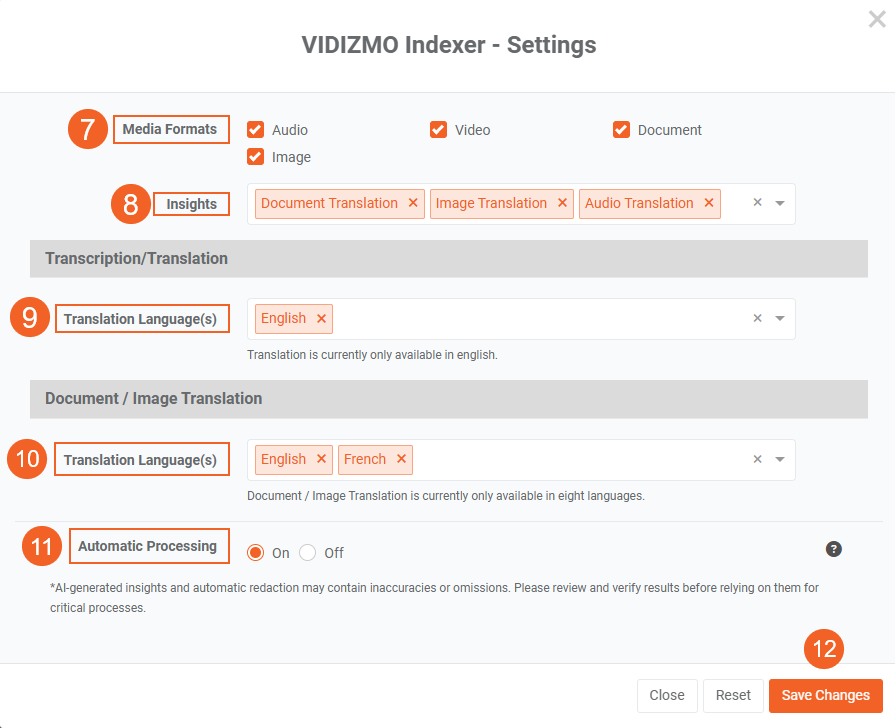
Task: Uncheck the Image media format
Action: click(x=256, y=157)
